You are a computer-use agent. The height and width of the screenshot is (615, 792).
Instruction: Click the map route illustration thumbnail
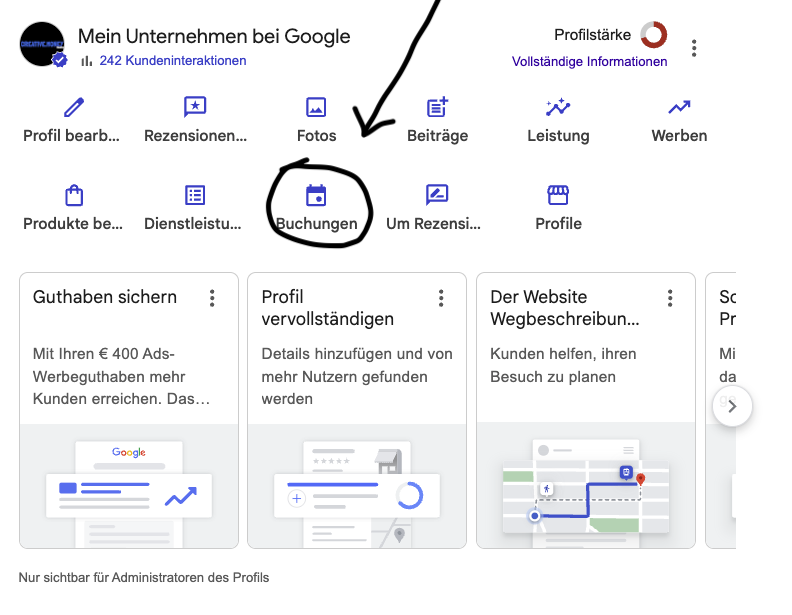[586, 485]
